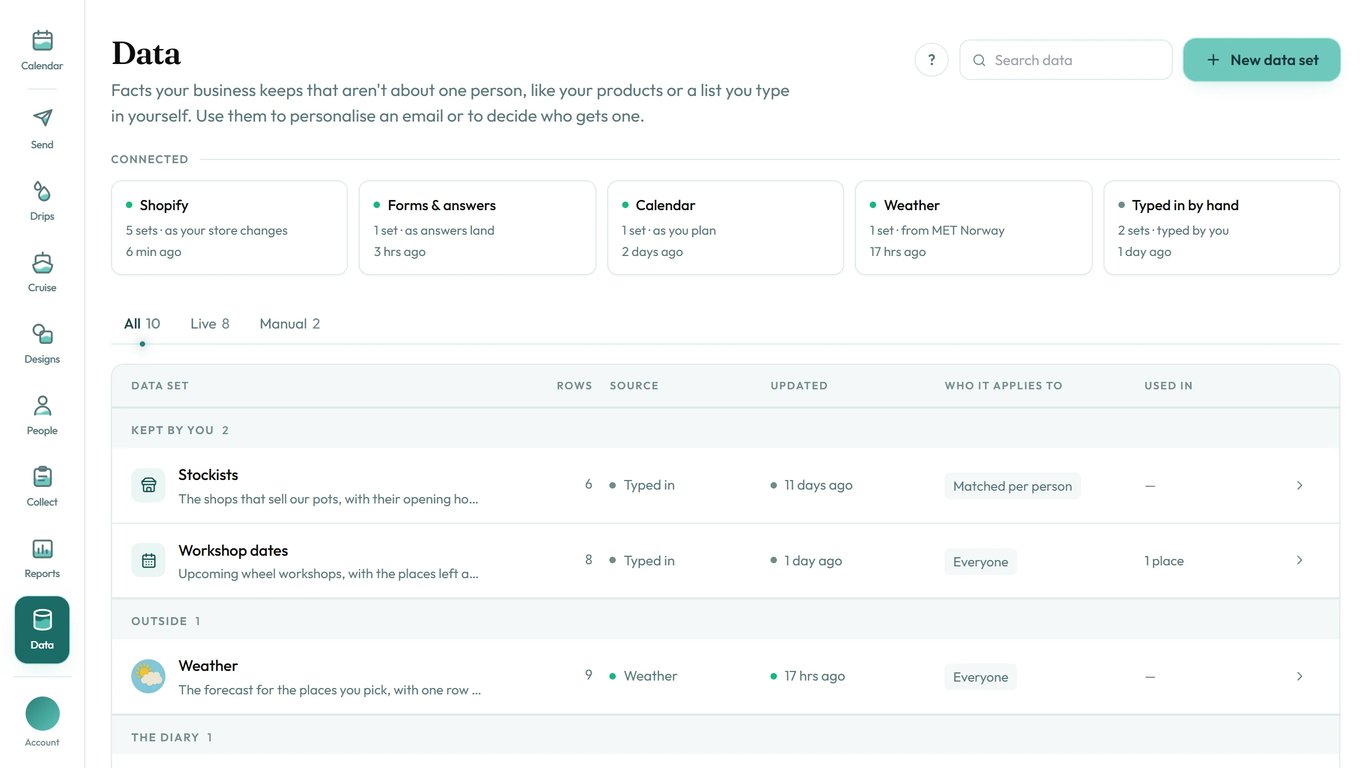Click the Weather sun-cloud icon
The width and height of the screenshot is (1366, 768).
point(148,676)
